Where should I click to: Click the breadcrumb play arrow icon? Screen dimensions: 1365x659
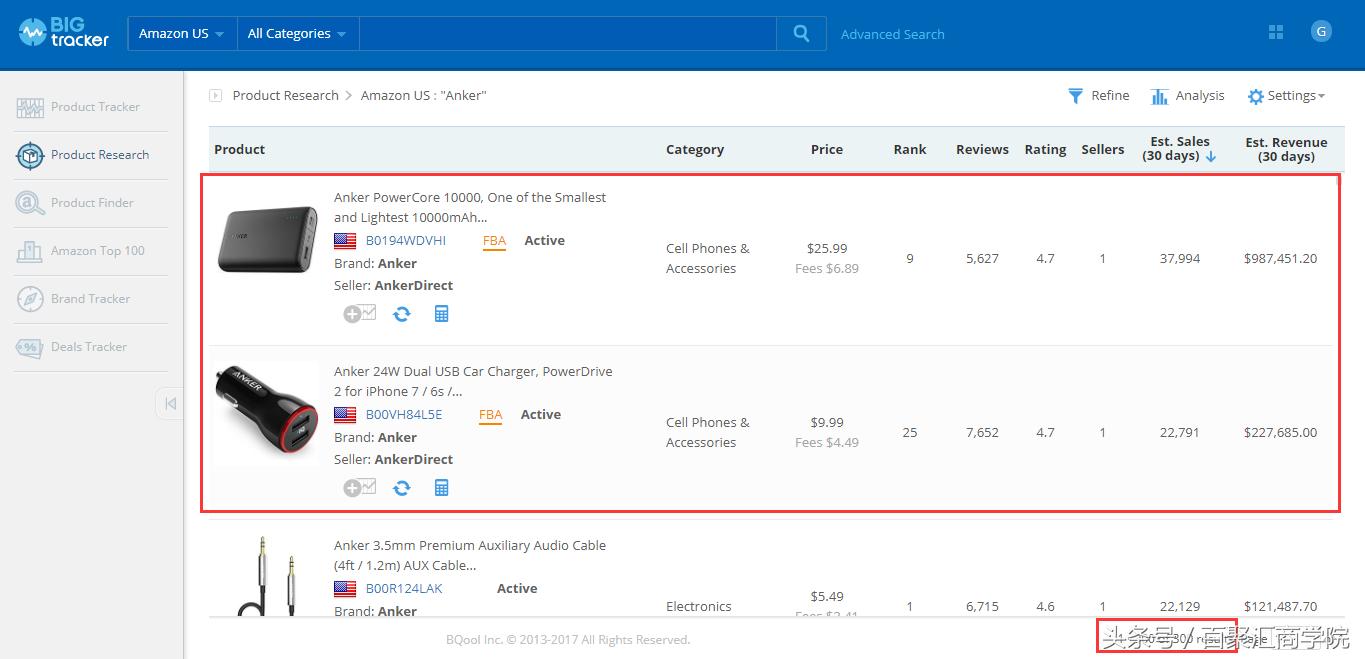point(215,95)
